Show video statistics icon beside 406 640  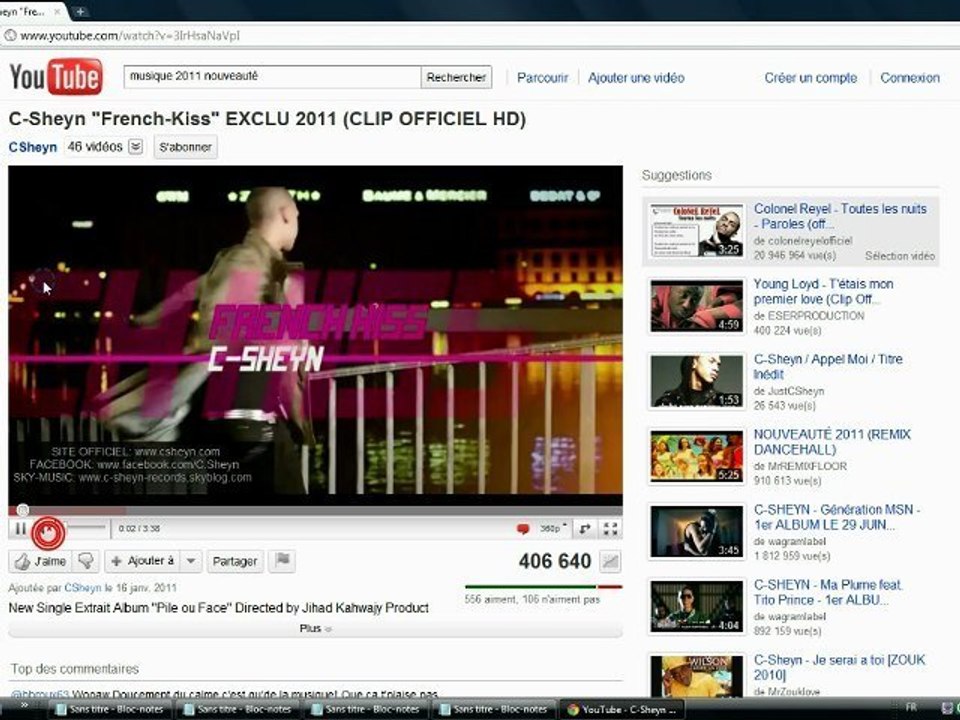tap(610, 561)
